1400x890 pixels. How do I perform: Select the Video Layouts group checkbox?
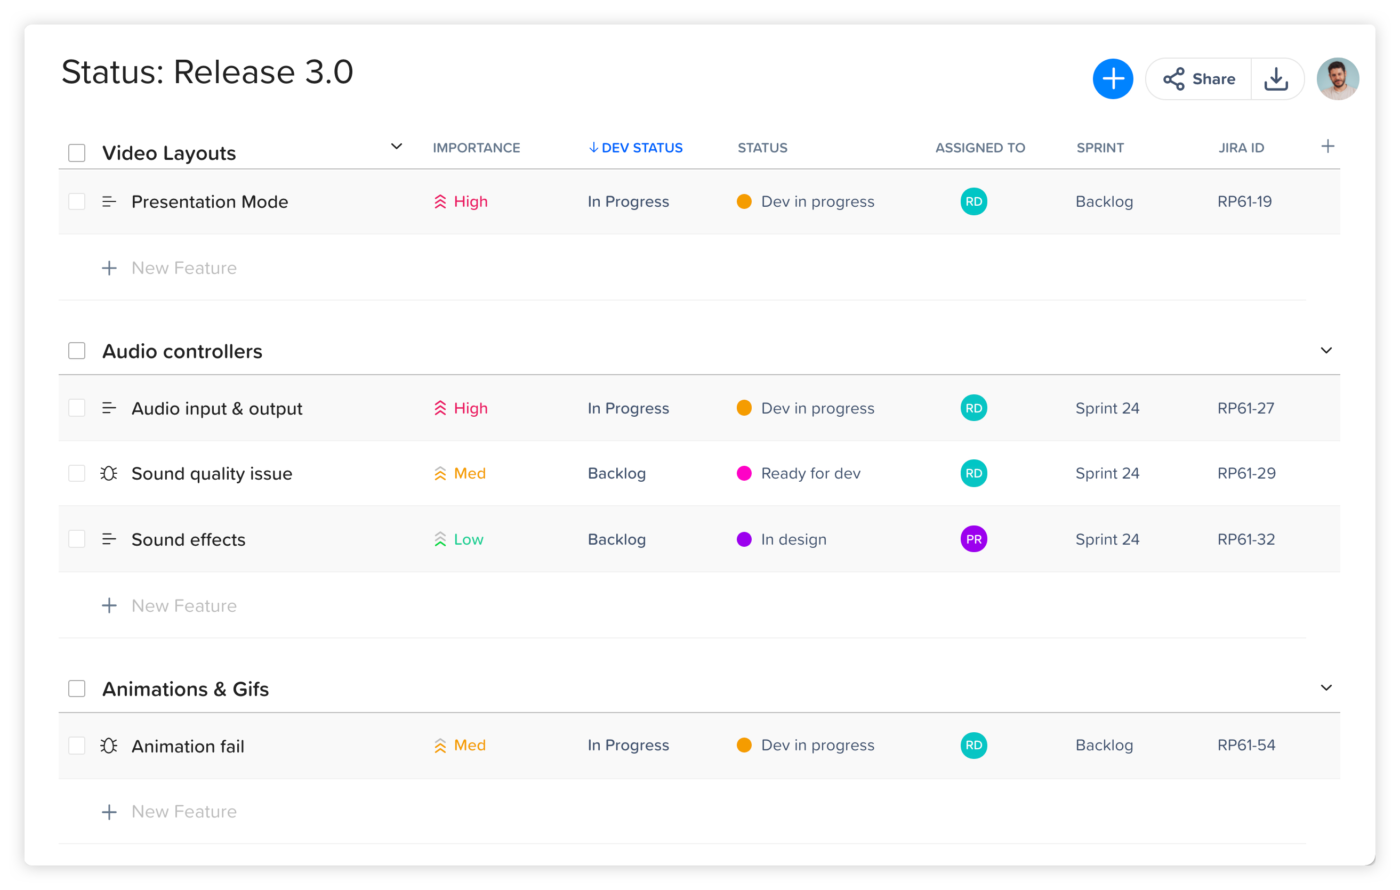pos(77,153)
